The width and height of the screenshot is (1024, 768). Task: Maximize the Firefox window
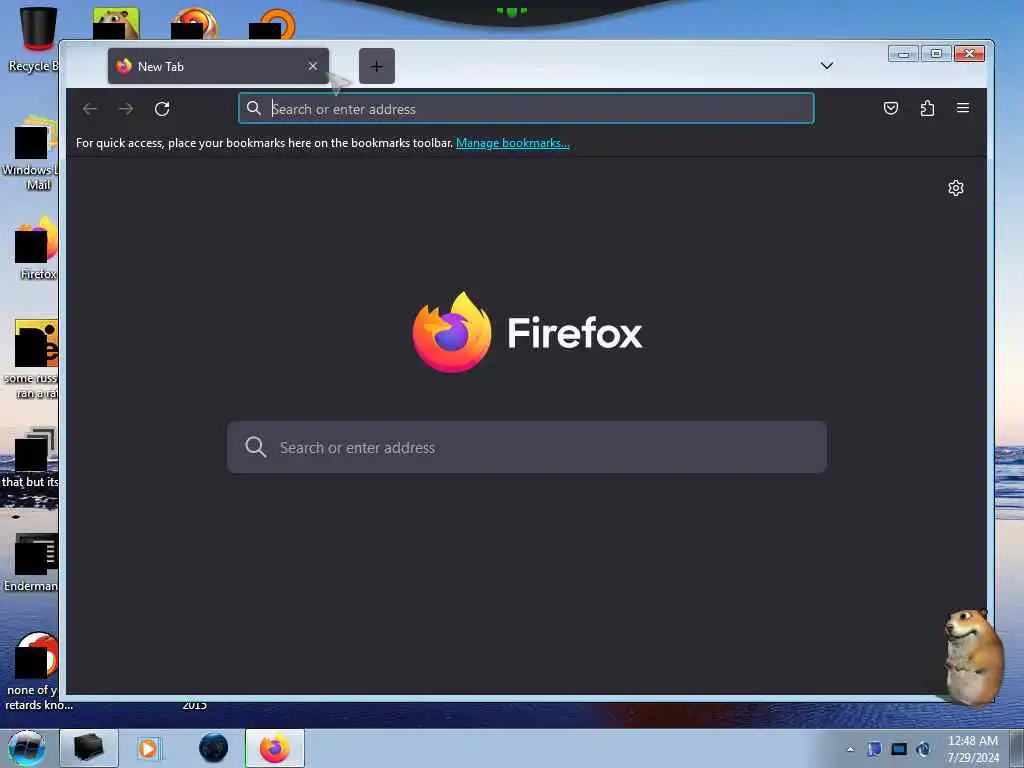coord(936,54)
